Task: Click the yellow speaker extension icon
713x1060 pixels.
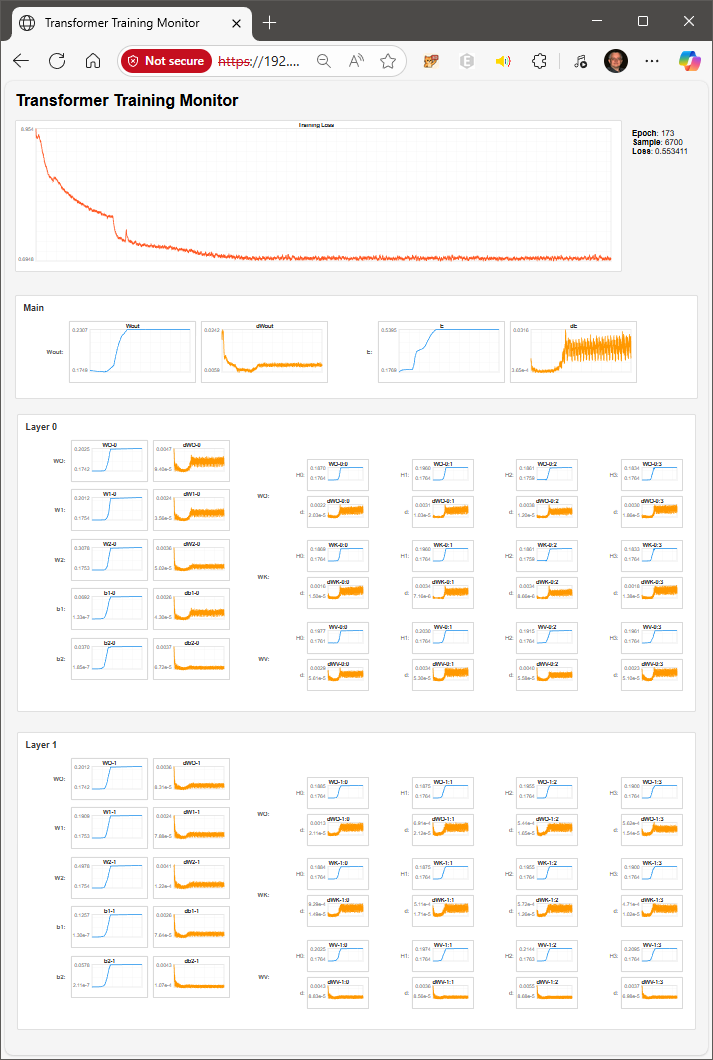Action: tap(503, 61)
